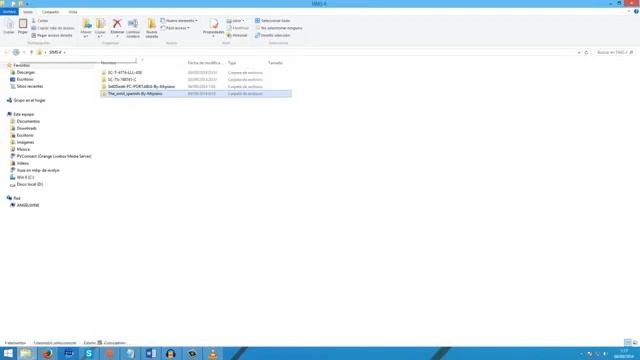Viewport: 640px width, 360px height.
Task: Open the Abrir dropdown in ribbon
Action: point(236,21)
